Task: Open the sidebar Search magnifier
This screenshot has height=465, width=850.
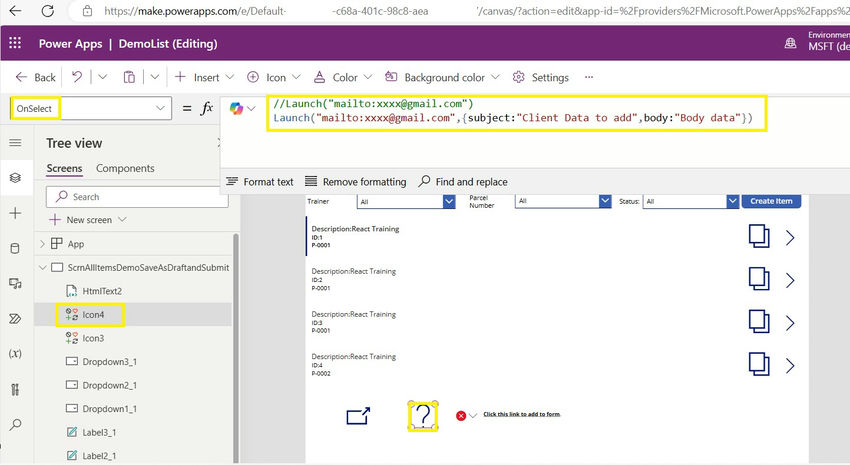Action: (15, 424)
